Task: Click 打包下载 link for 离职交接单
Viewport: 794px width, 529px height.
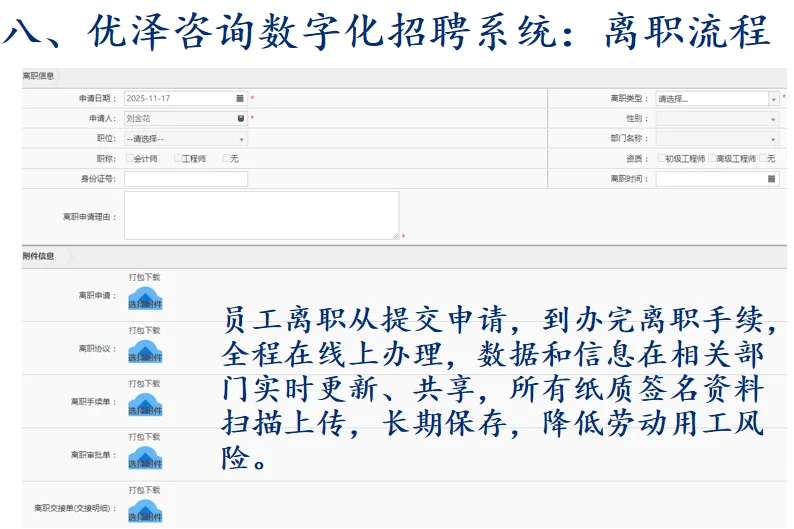Action: tap(144, 490)
